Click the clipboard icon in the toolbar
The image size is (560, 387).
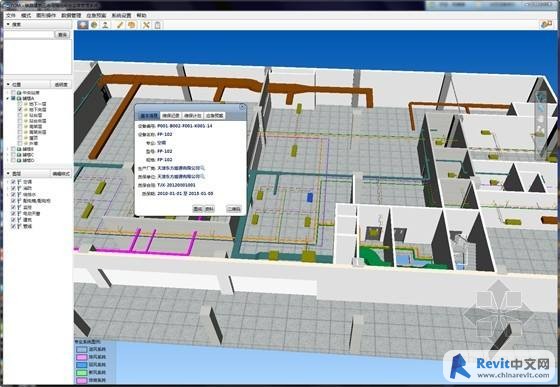coord(158,25)
